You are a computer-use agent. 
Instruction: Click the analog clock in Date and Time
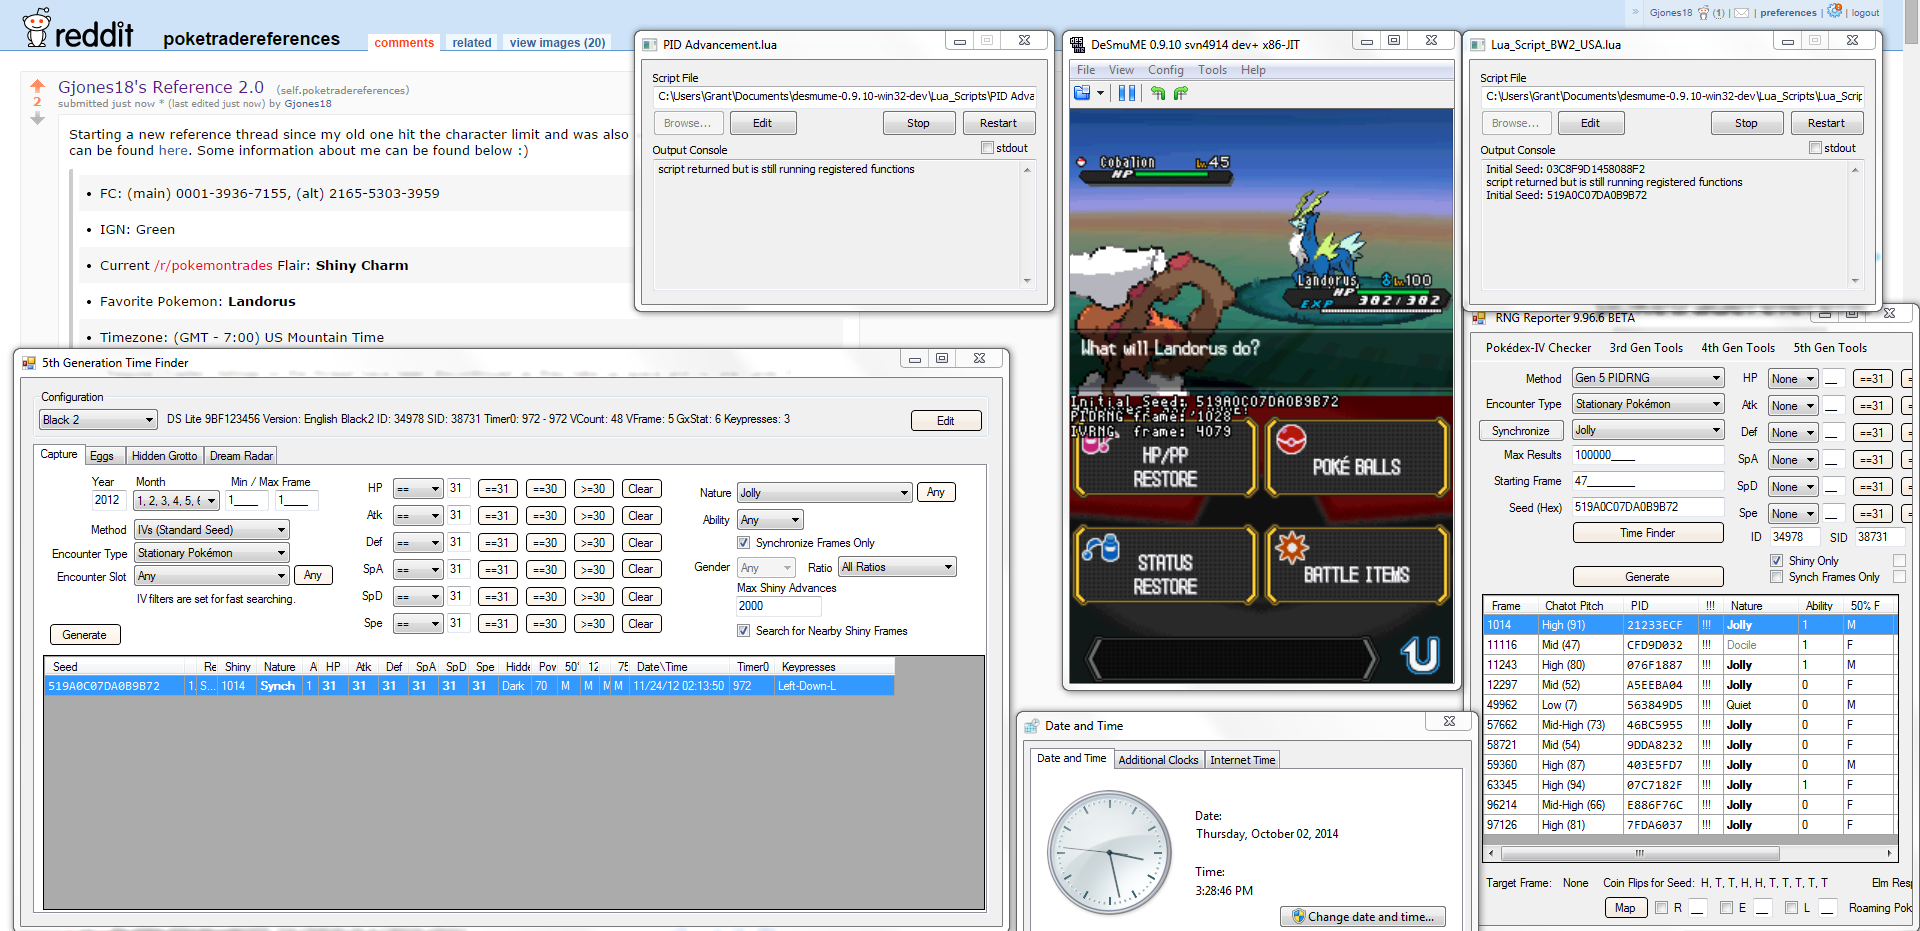[1109, 853]
